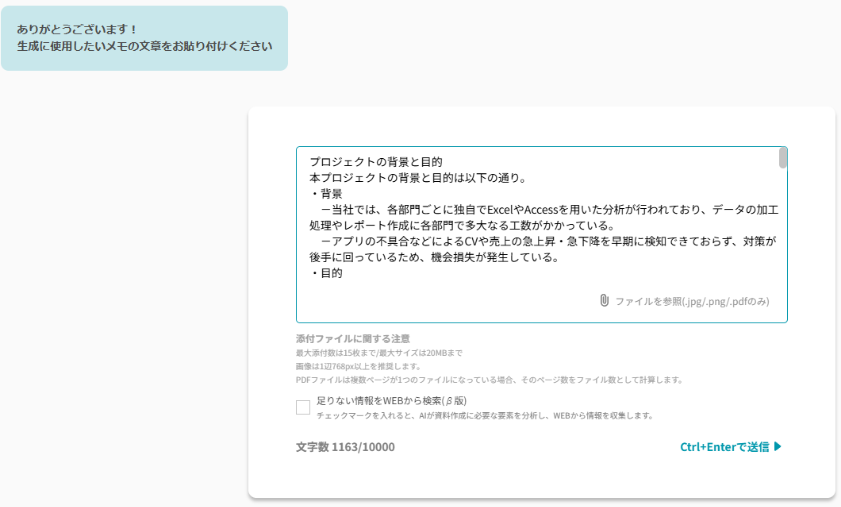
Task: Click the プロジェクトの背景と目的 first line
Action: coord(375,162)
